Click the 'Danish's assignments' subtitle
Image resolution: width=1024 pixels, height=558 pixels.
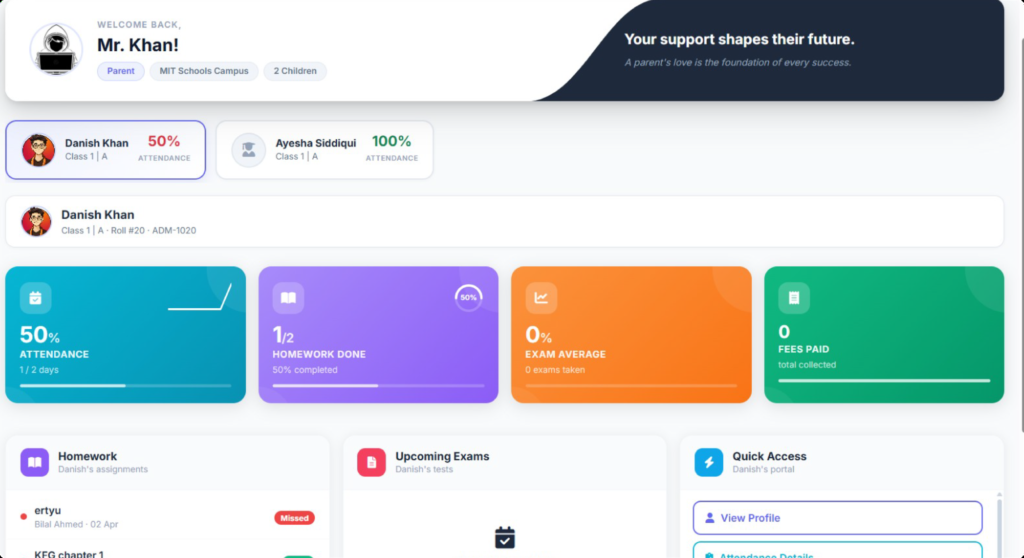103,469
